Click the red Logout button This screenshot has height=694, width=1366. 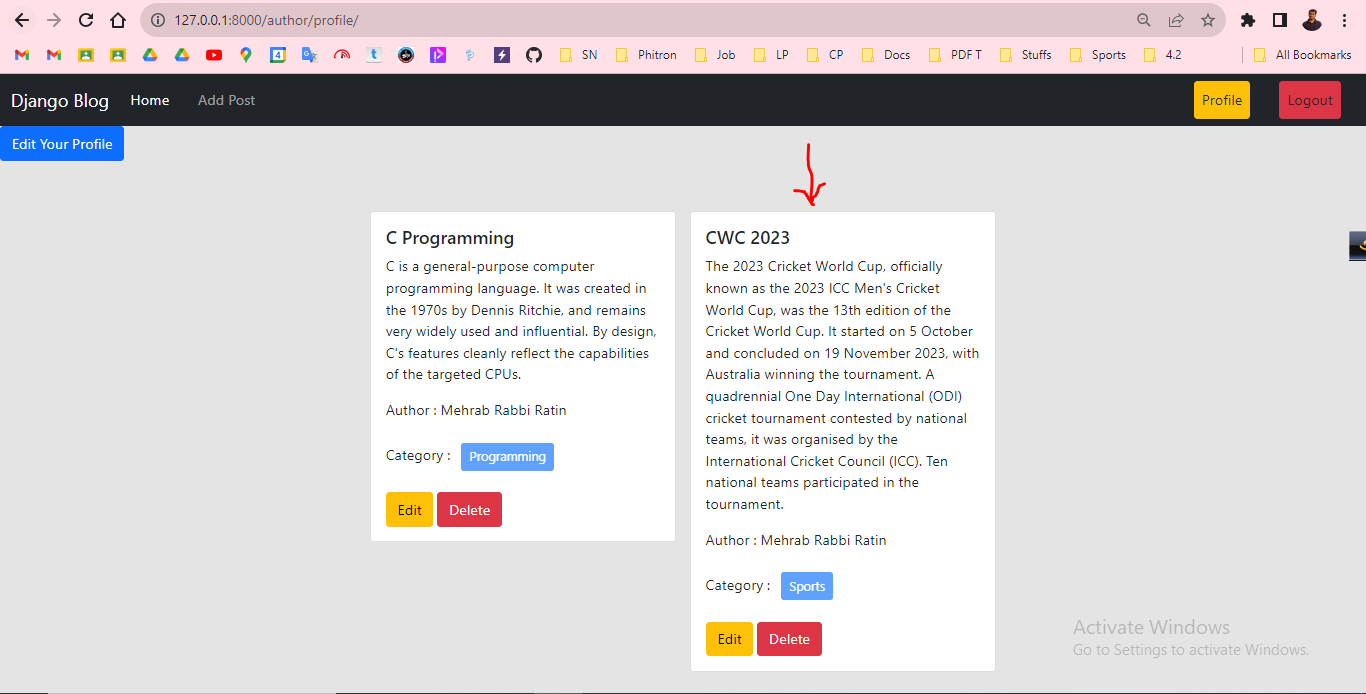(1310, 100)
